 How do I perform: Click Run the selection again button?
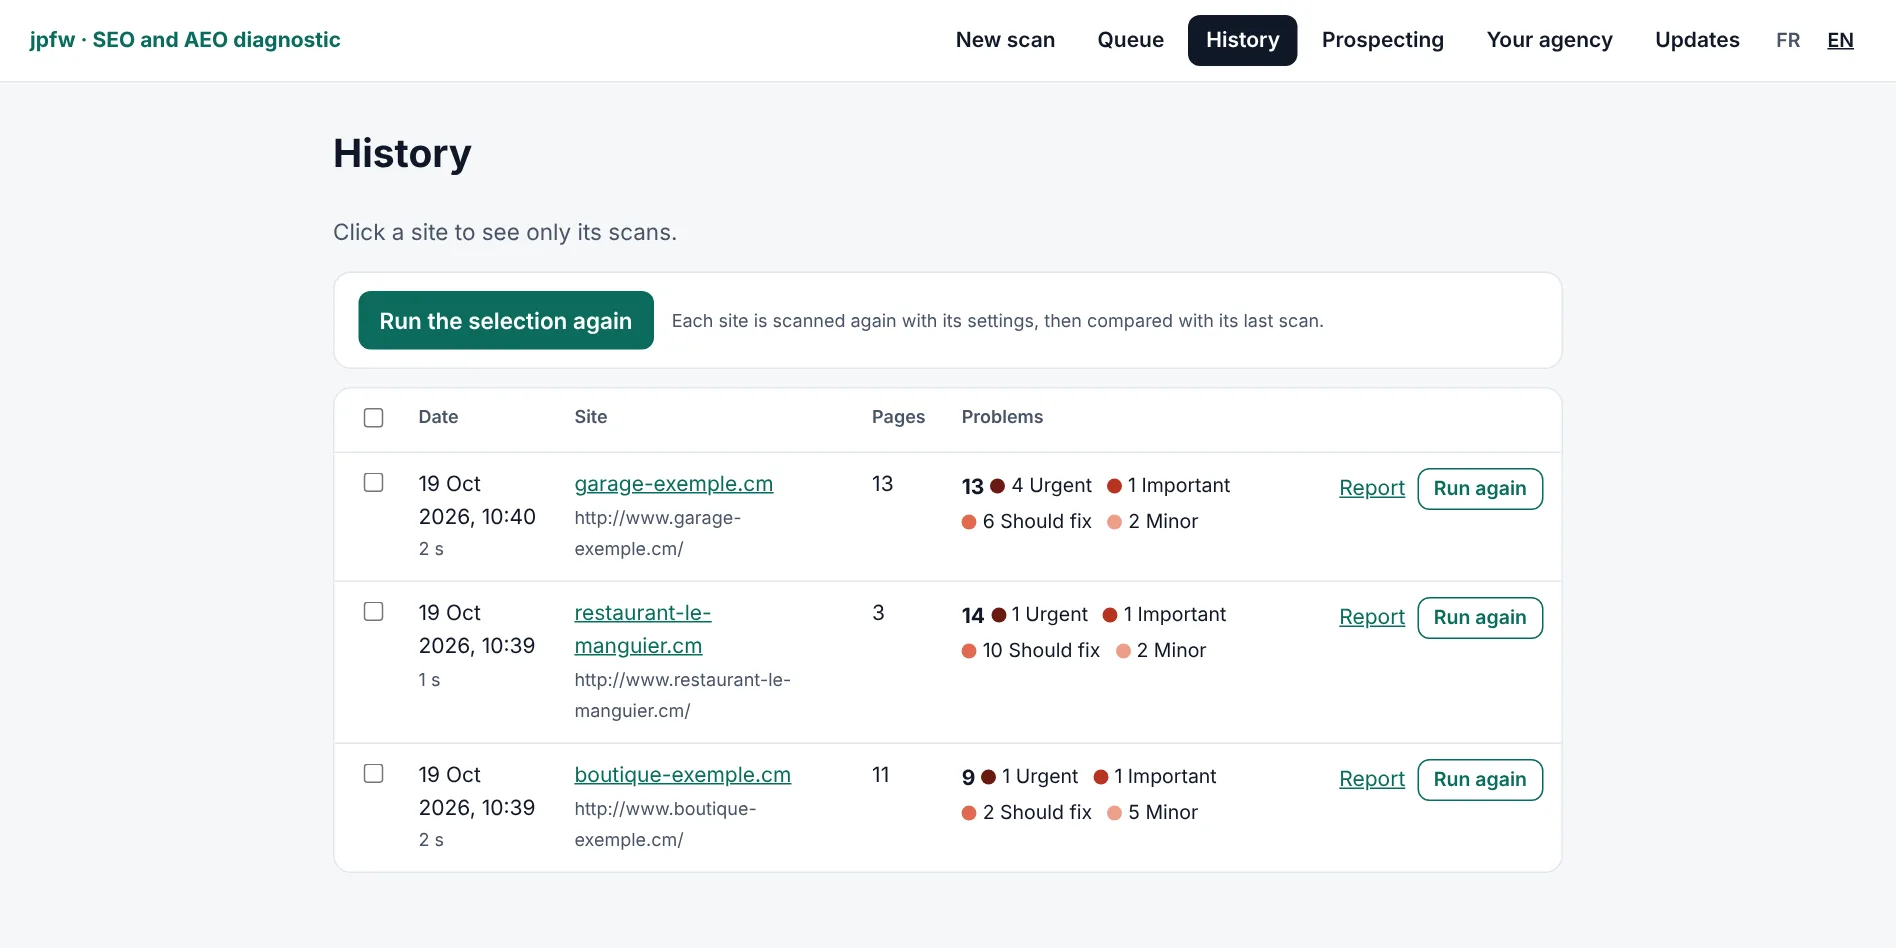[x=506, y=320]
